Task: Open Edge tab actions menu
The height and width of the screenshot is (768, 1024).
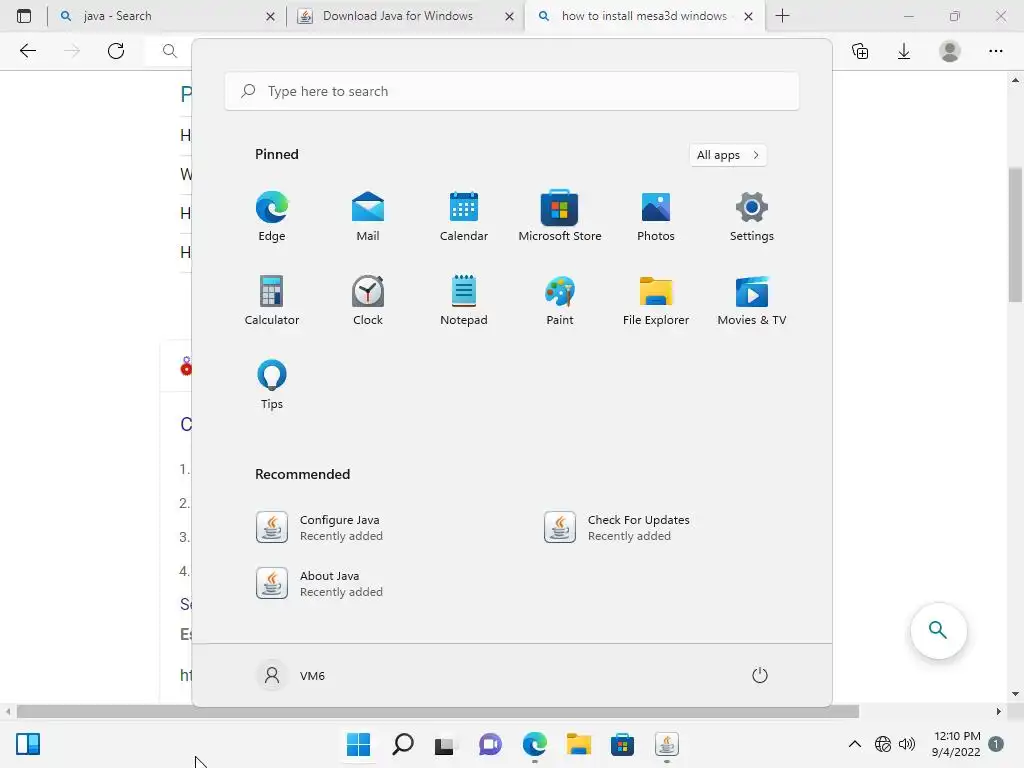Action: [24, 16]
